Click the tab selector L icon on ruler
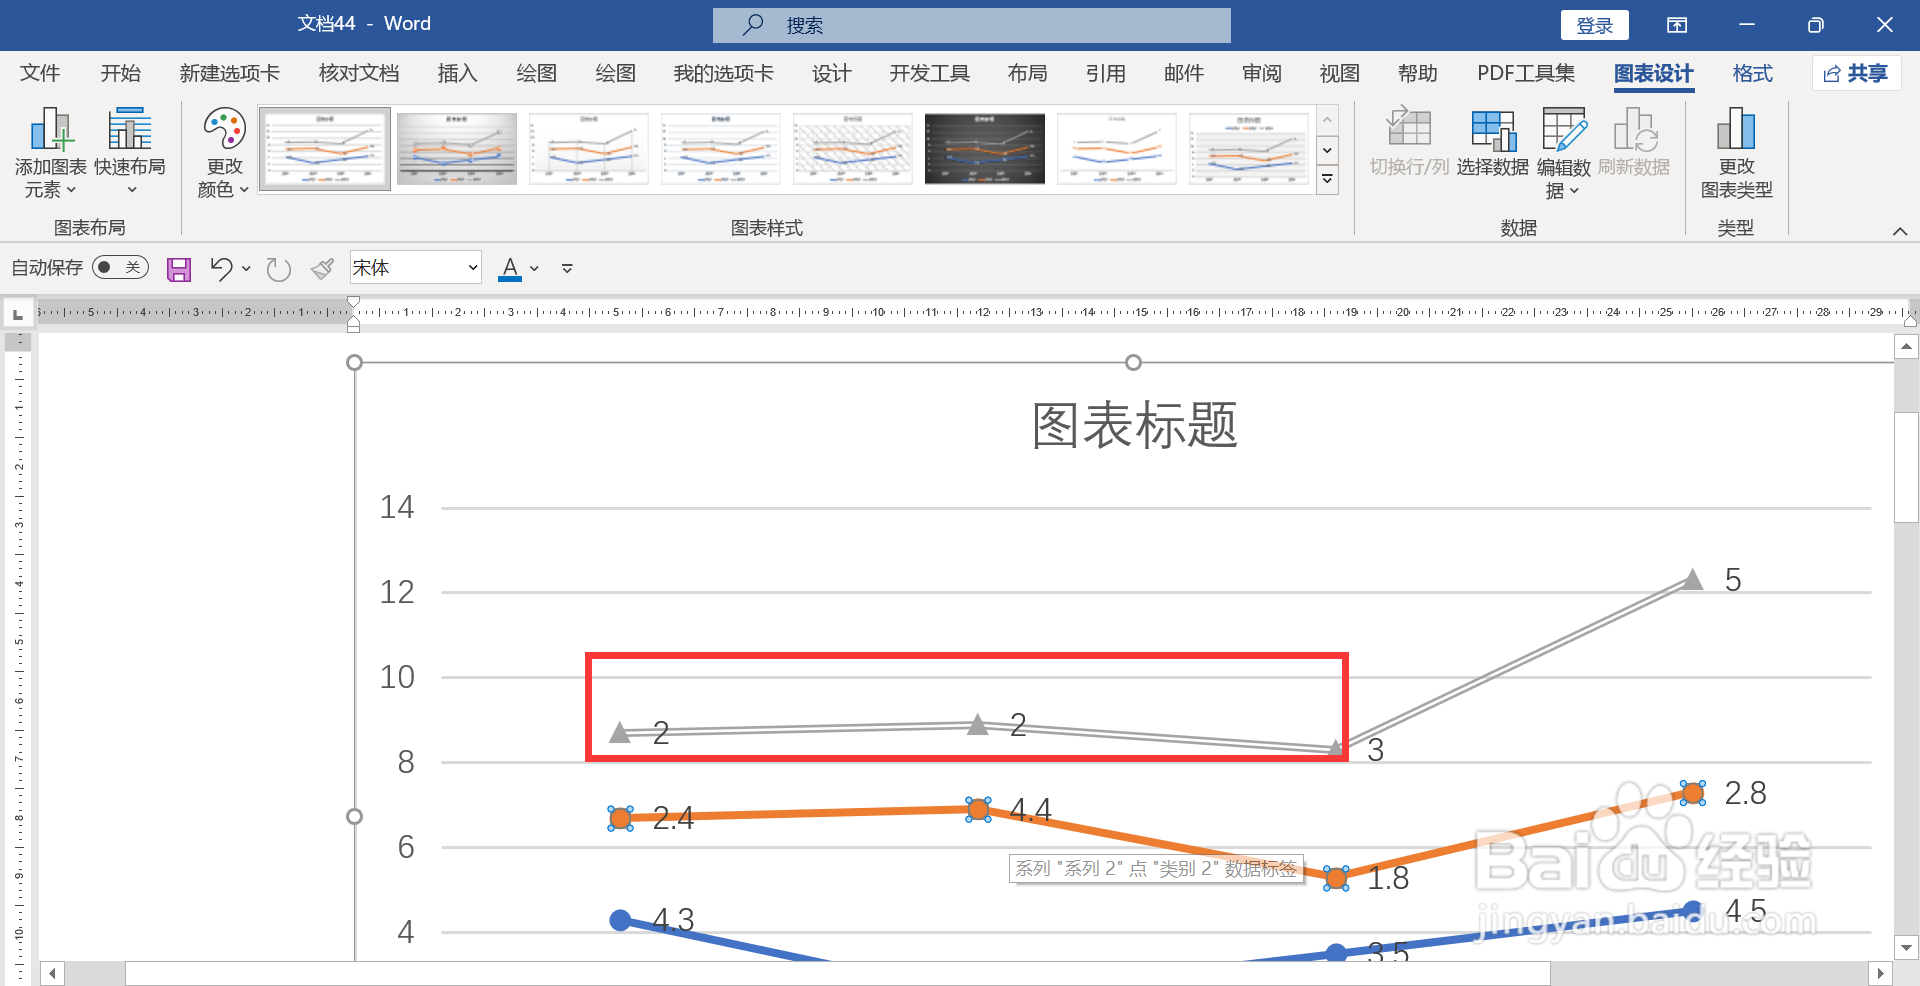1920x986 pixels. (17, 315)
